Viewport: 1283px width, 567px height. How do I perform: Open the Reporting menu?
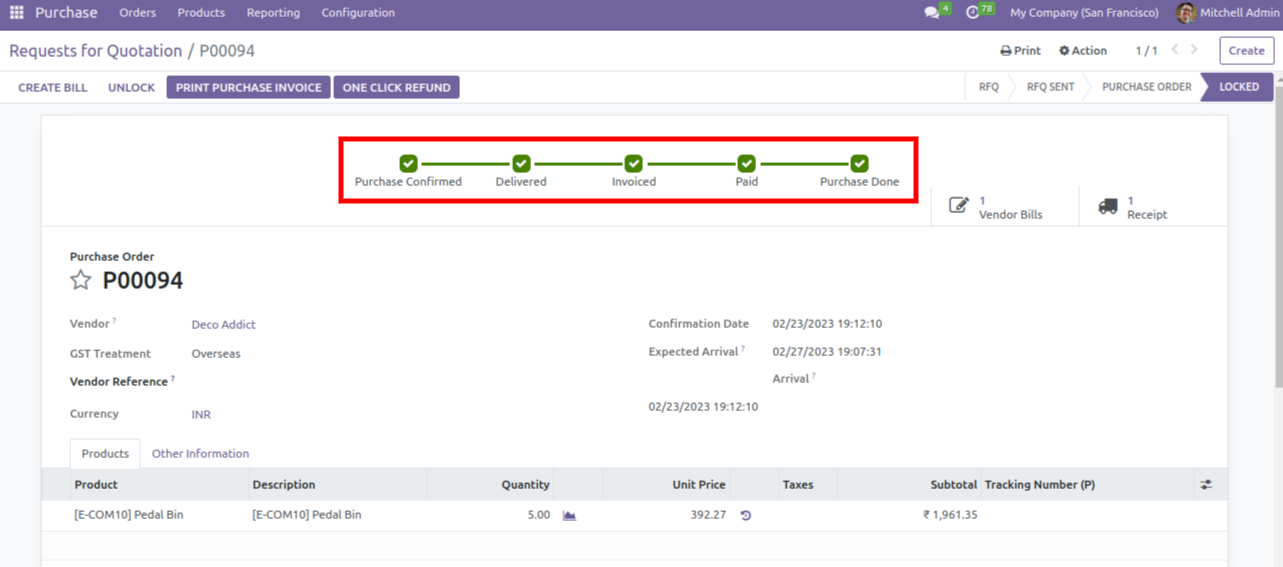tap(273, 13)
